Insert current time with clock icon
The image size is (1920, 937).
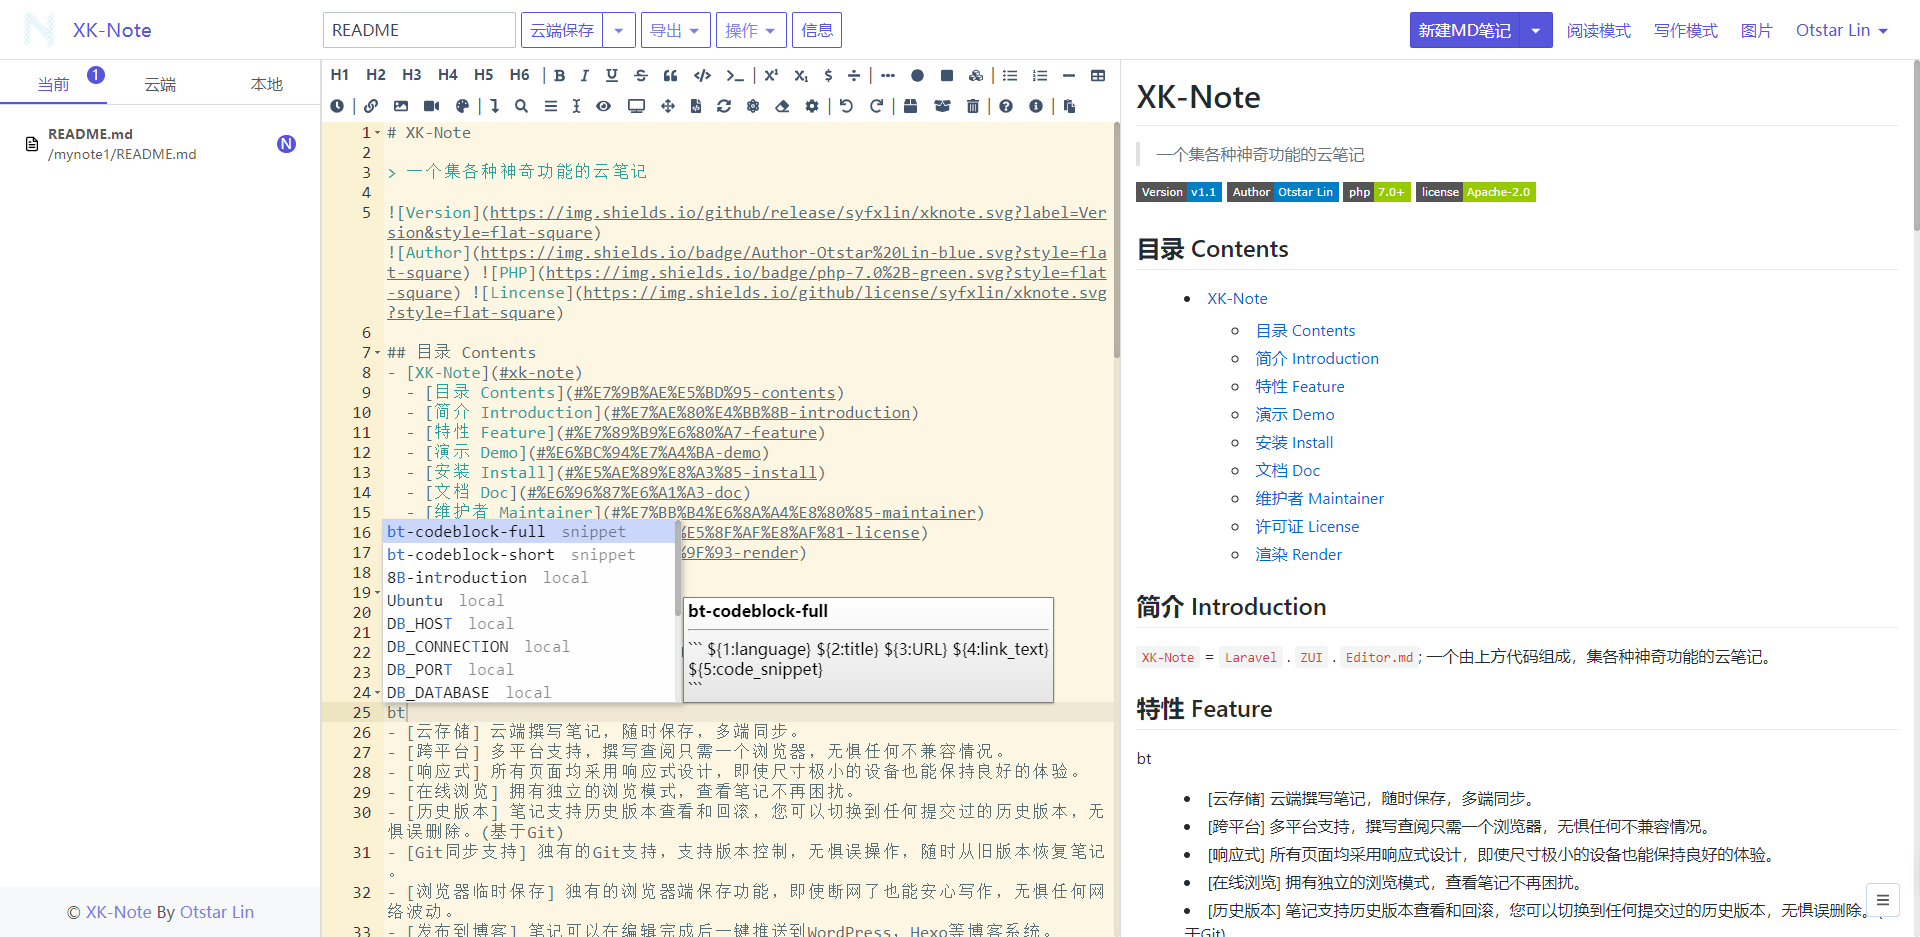(x=337, y=106)
